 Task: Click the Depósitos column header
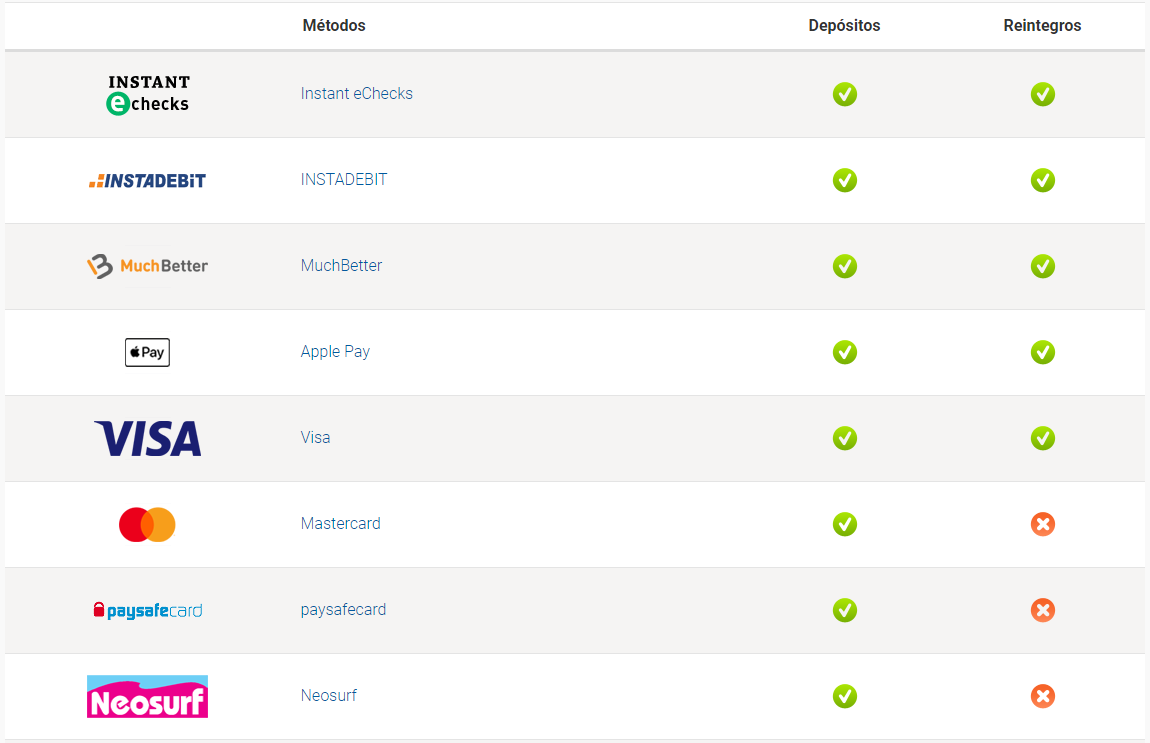(x=844, y=26)
